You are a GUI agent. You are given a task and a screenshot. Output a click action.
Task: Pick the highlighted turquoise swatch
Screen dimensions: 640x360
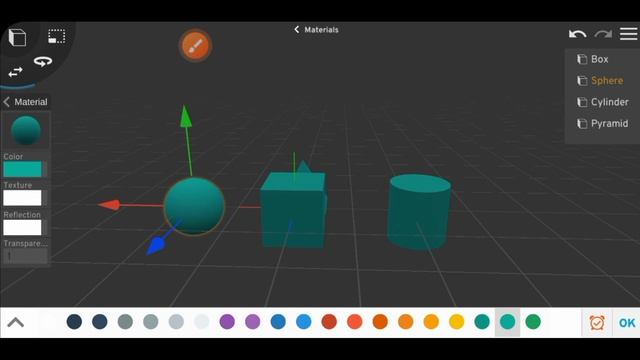(x=507, y=322)
